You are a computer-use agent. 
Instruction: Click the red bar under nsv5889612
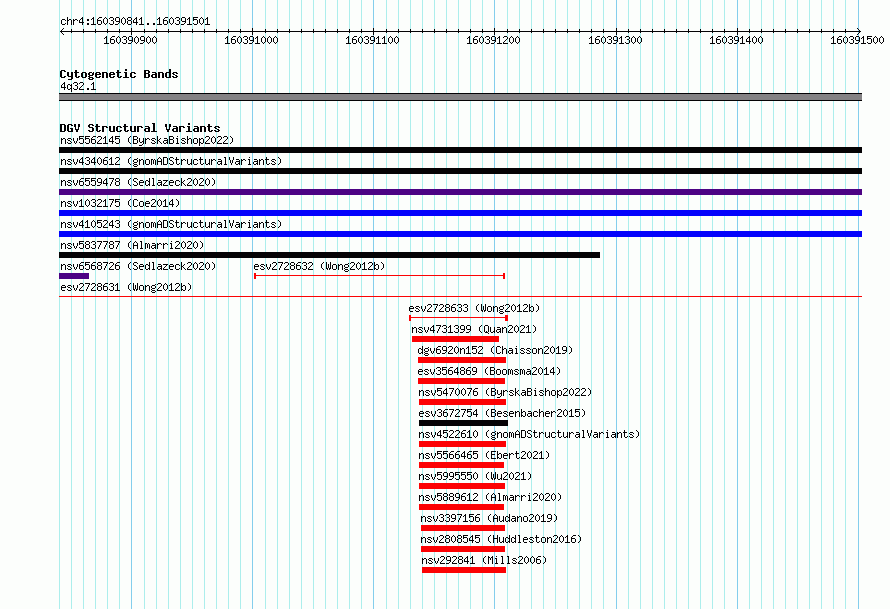click(461, 507)
